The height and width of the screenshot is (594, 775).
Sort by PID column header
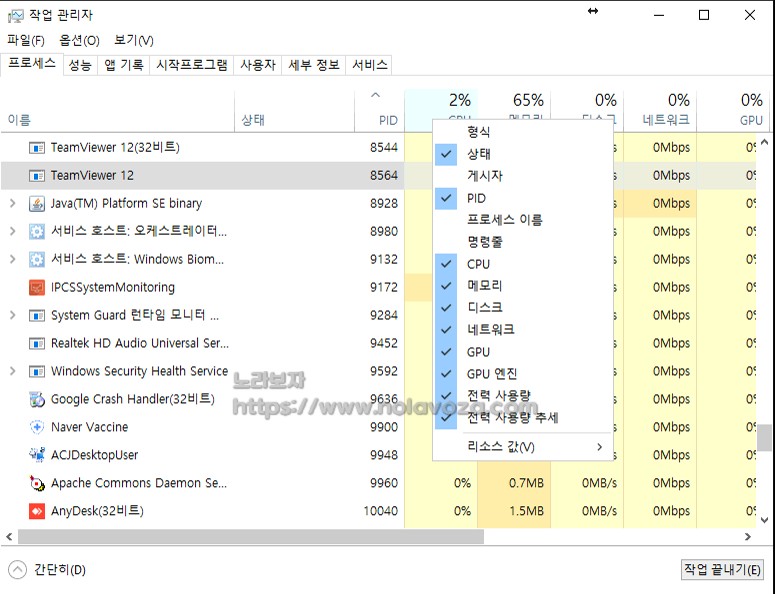379,111
